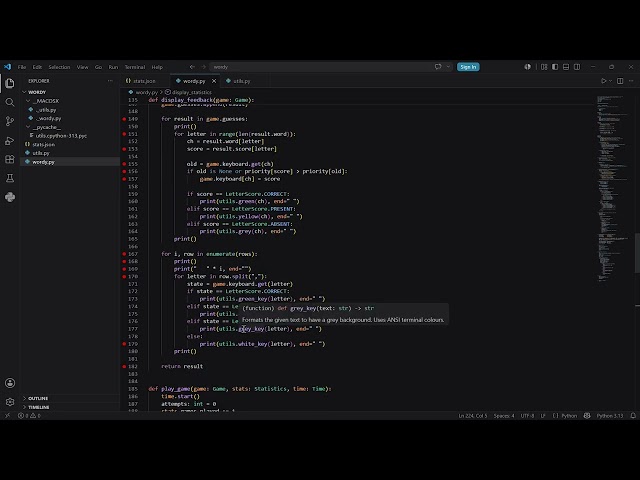
Task: Open the Extensions view
Action: click(x=10, y=159)
